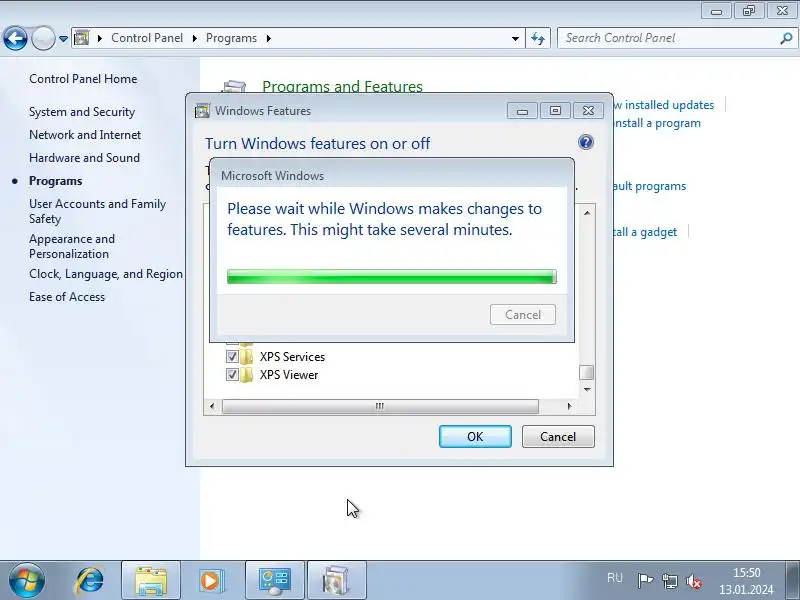The image size is (800, 600).
Task: Click the Programs and Features icon
Action: click(x=235, y=86)
